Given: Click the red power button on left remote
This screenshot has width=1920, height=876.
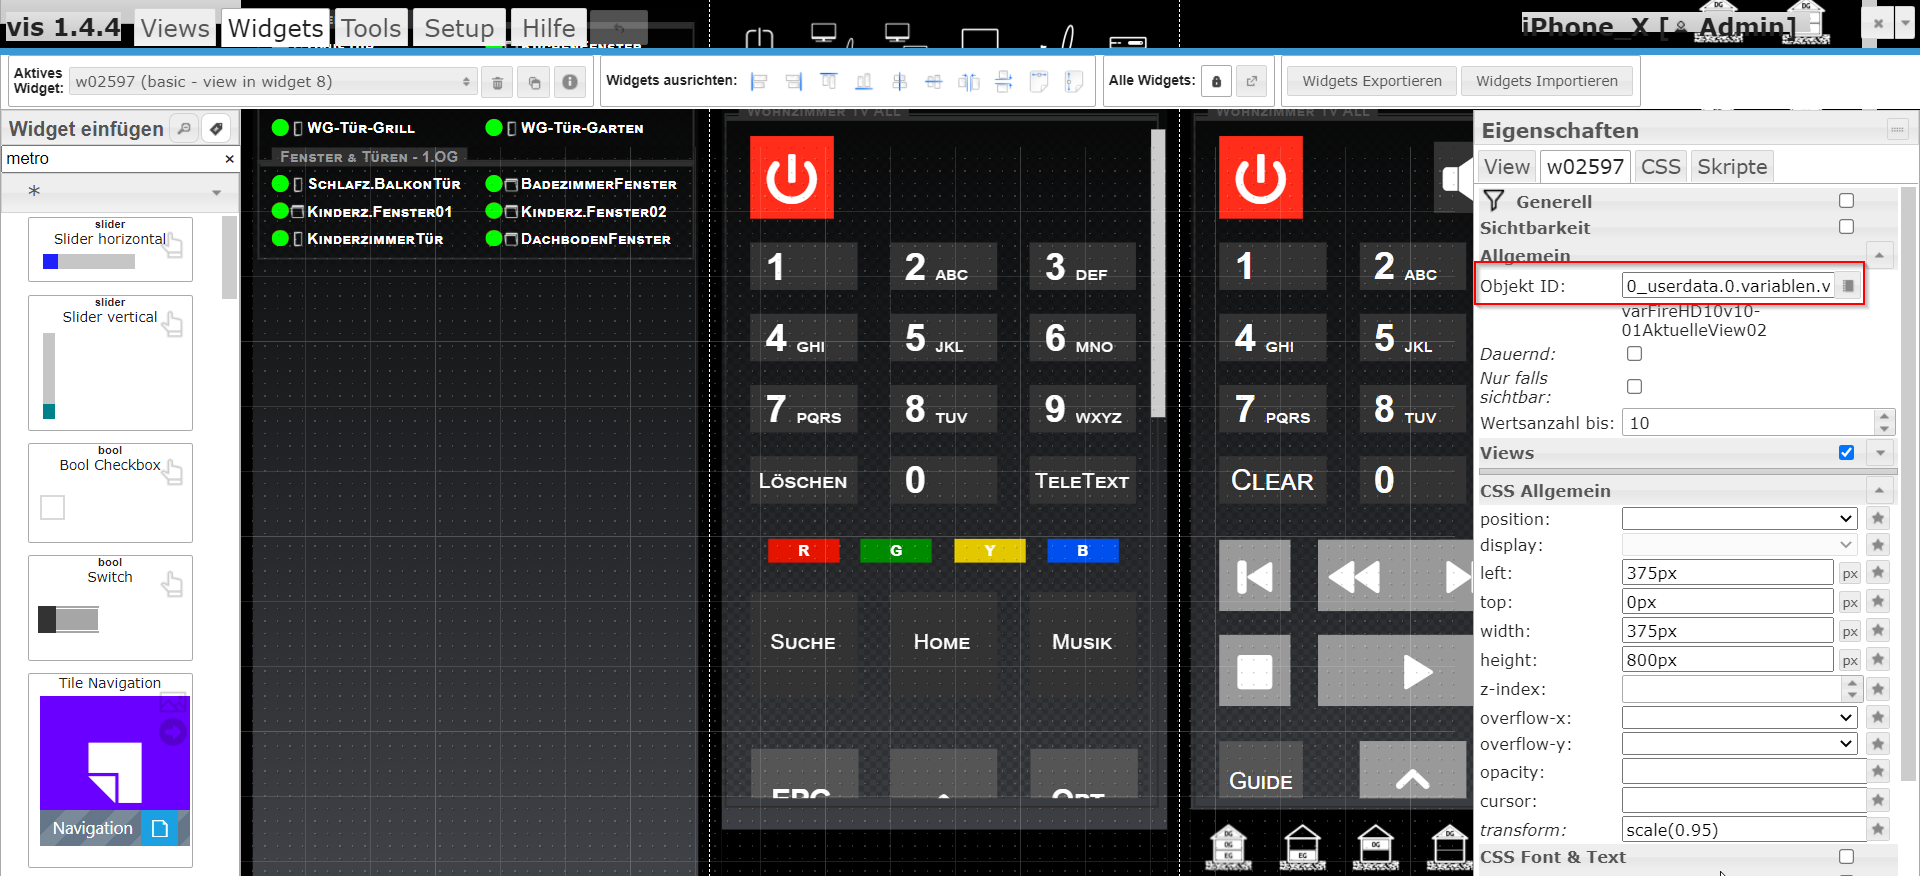Looking at the screenshot, I should point(792,178).
